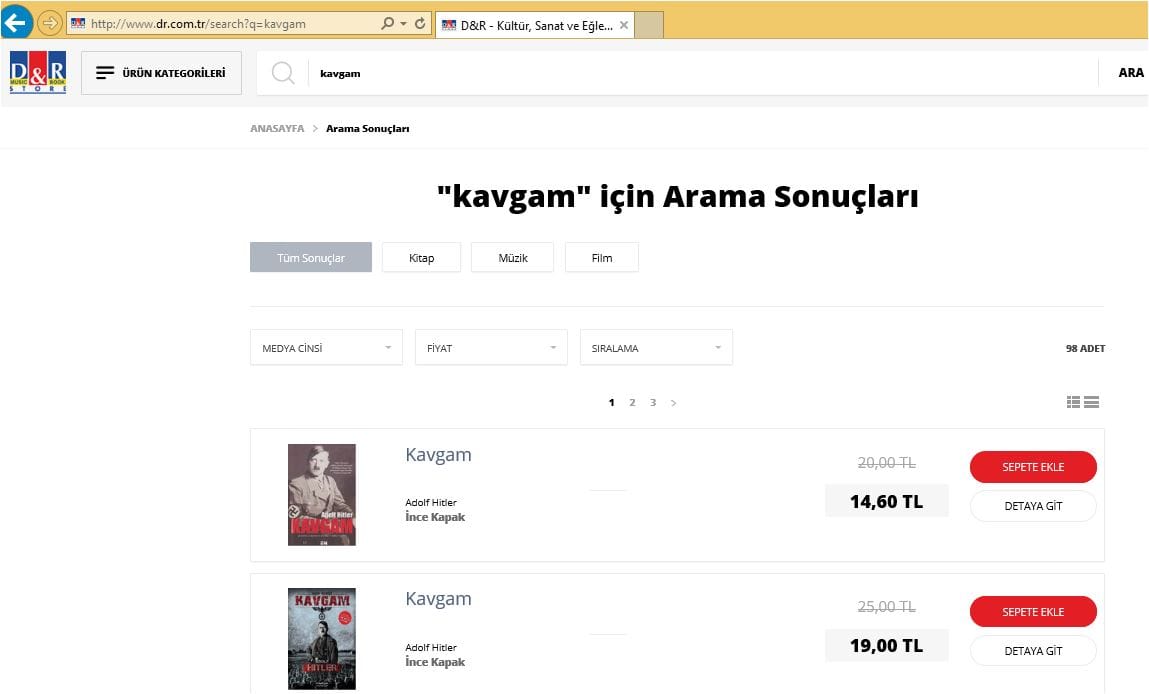Select the Film results tab
The width and height of the screenshot is (1149, 694).
pos(602,257)
